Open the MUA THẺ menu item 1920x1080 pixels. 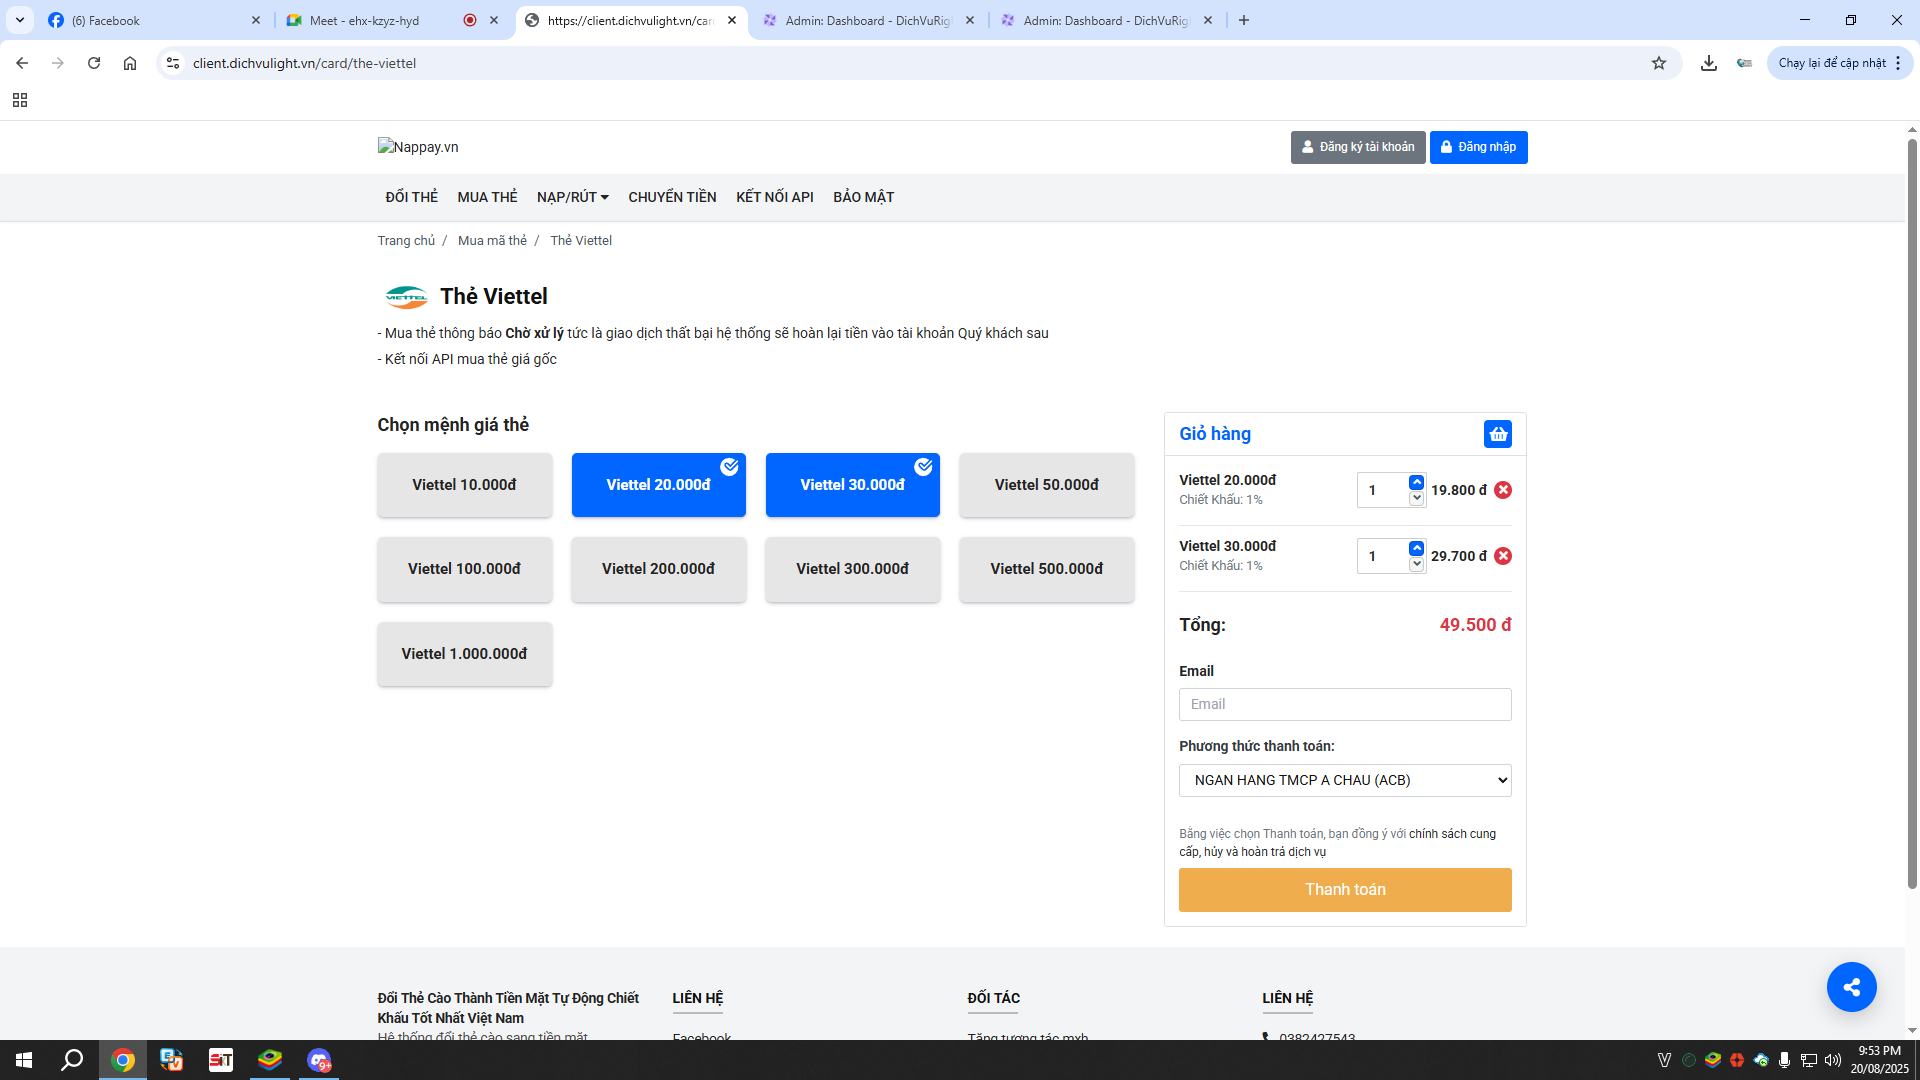click(x=487, y=197)
